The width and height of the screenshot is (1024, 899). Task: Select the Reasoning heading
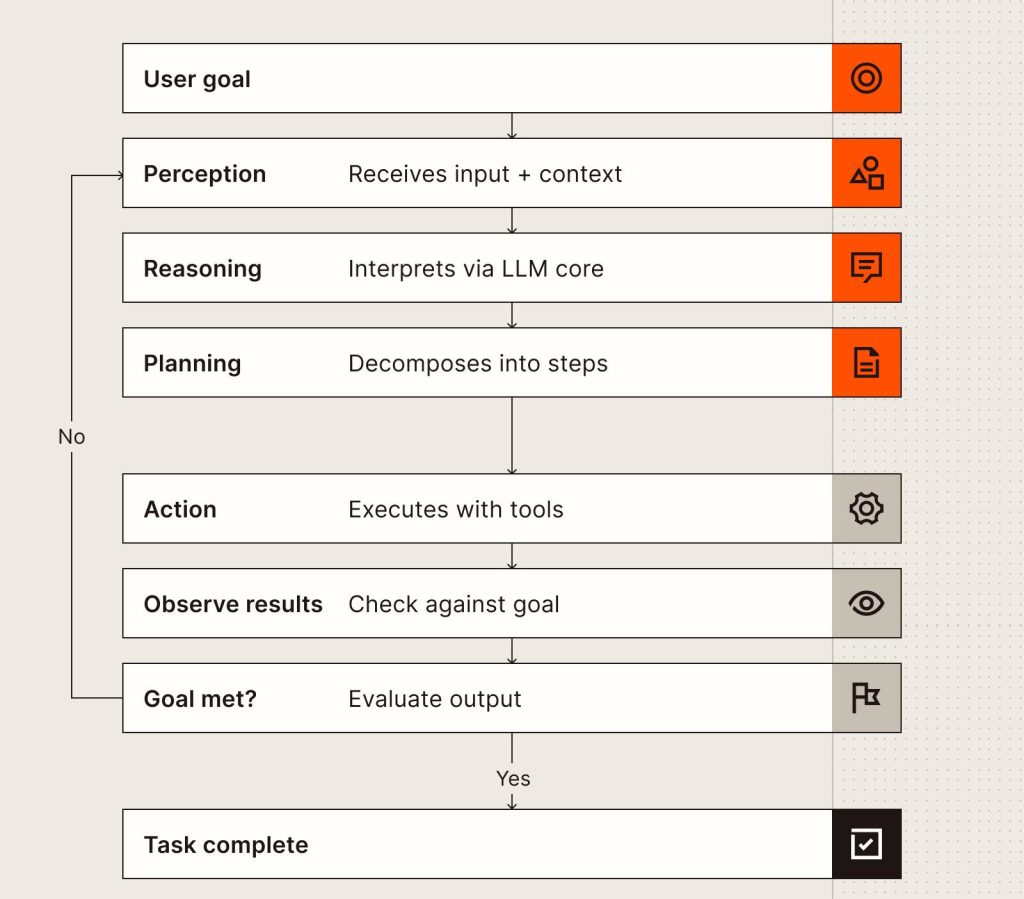pos(202,268)
